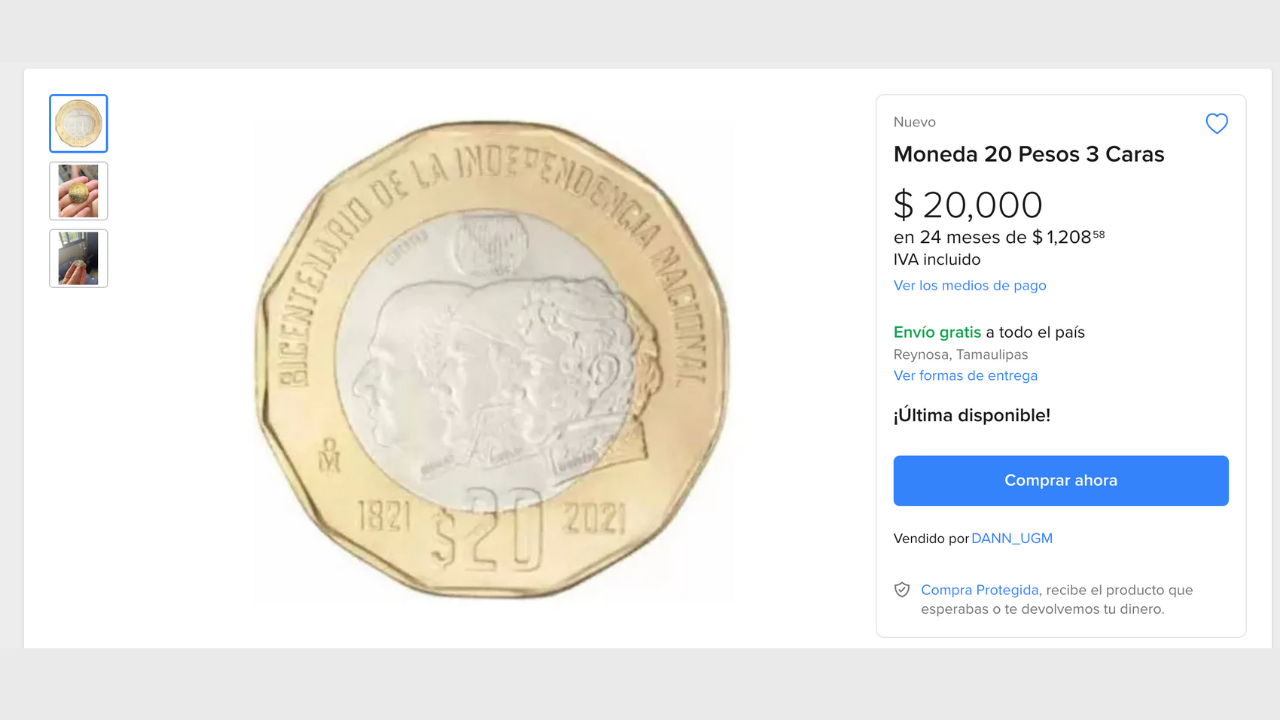Click the 'IVA incluido' label
The image size is (1280, 720).
point(936,260)
